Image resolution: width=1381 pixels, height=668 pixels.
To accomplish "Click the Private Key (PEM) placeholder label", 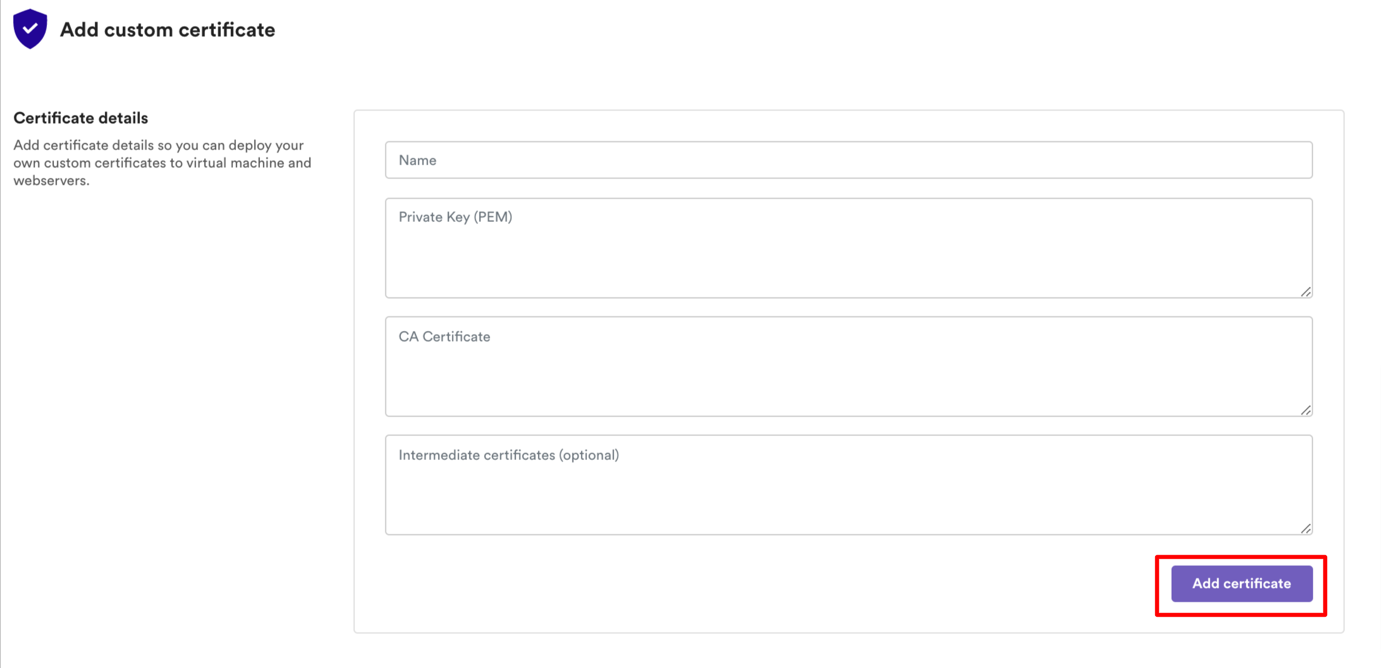I will (x=455, y=217).
